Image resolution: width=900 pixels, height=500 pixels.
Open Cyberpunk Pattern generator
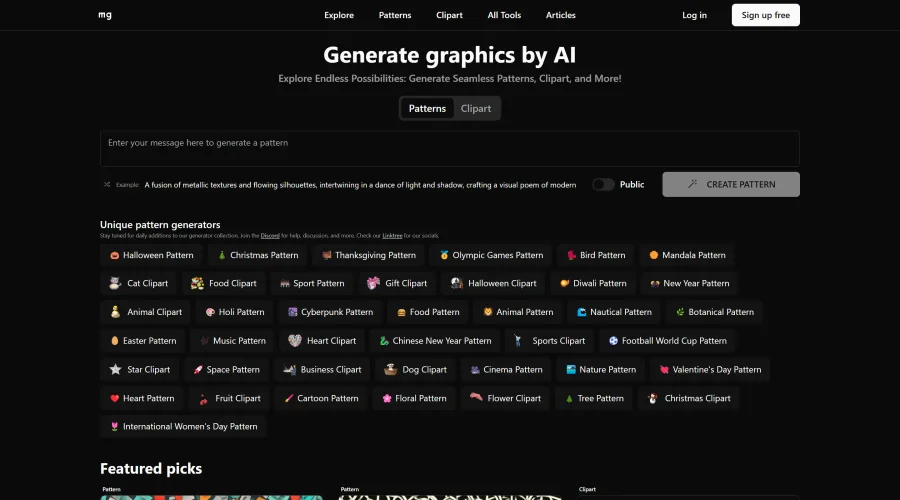point(330,312)
